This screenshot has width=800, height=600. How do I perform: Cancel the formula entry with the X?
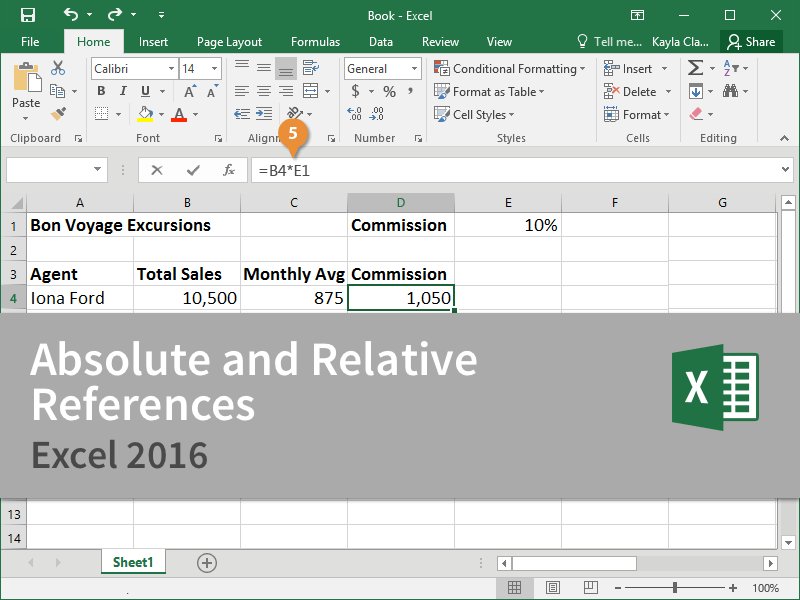tap(157, 170)
